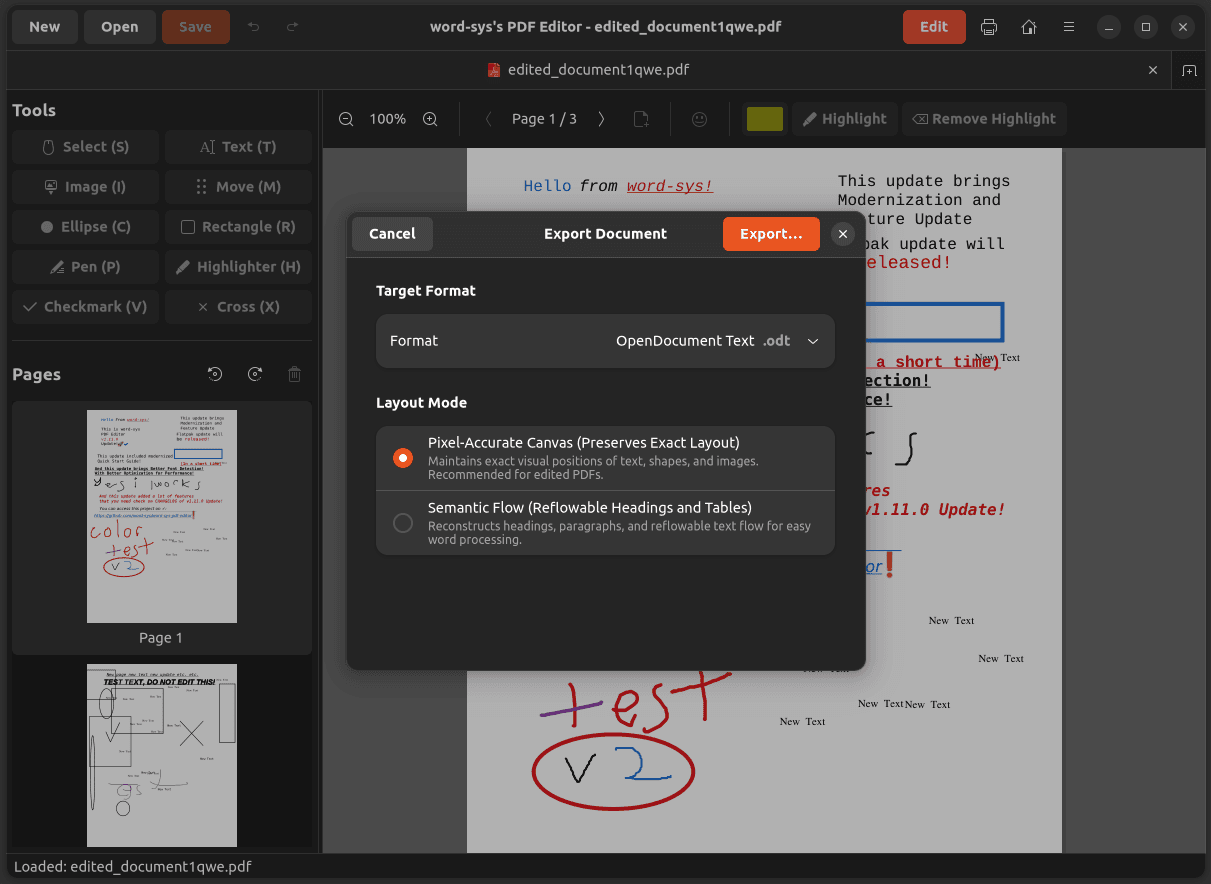Choose the Cross (X) tool

click(238, 307)
